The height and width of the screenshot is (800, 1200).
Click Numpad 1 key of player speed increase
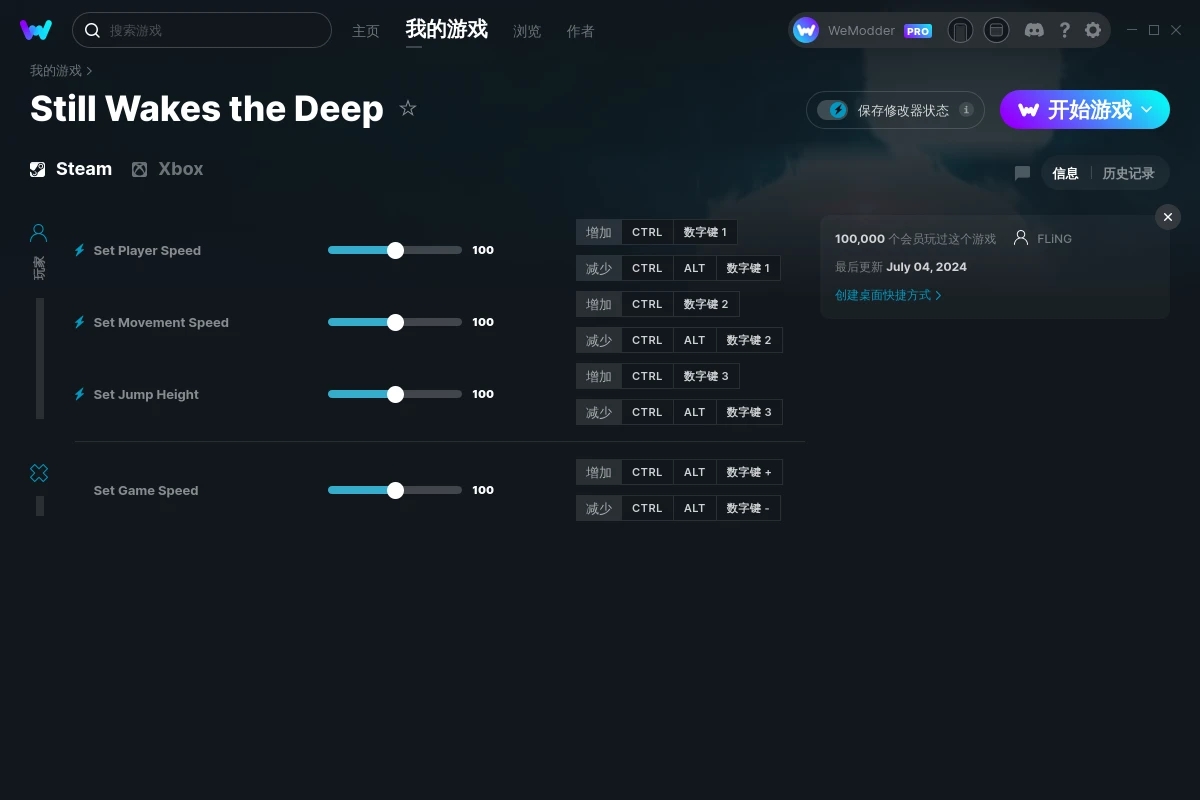[706, 232]
